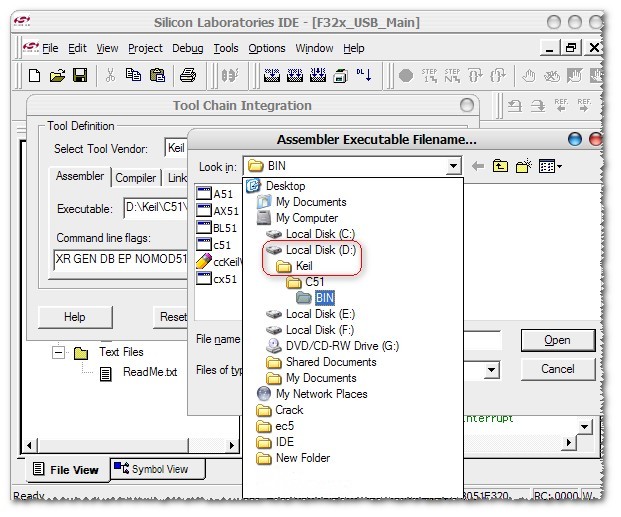The image size is (621, 517).
Task: Switch to the Compiler tab
Action: pyautogui.click(x=136, y=178)
